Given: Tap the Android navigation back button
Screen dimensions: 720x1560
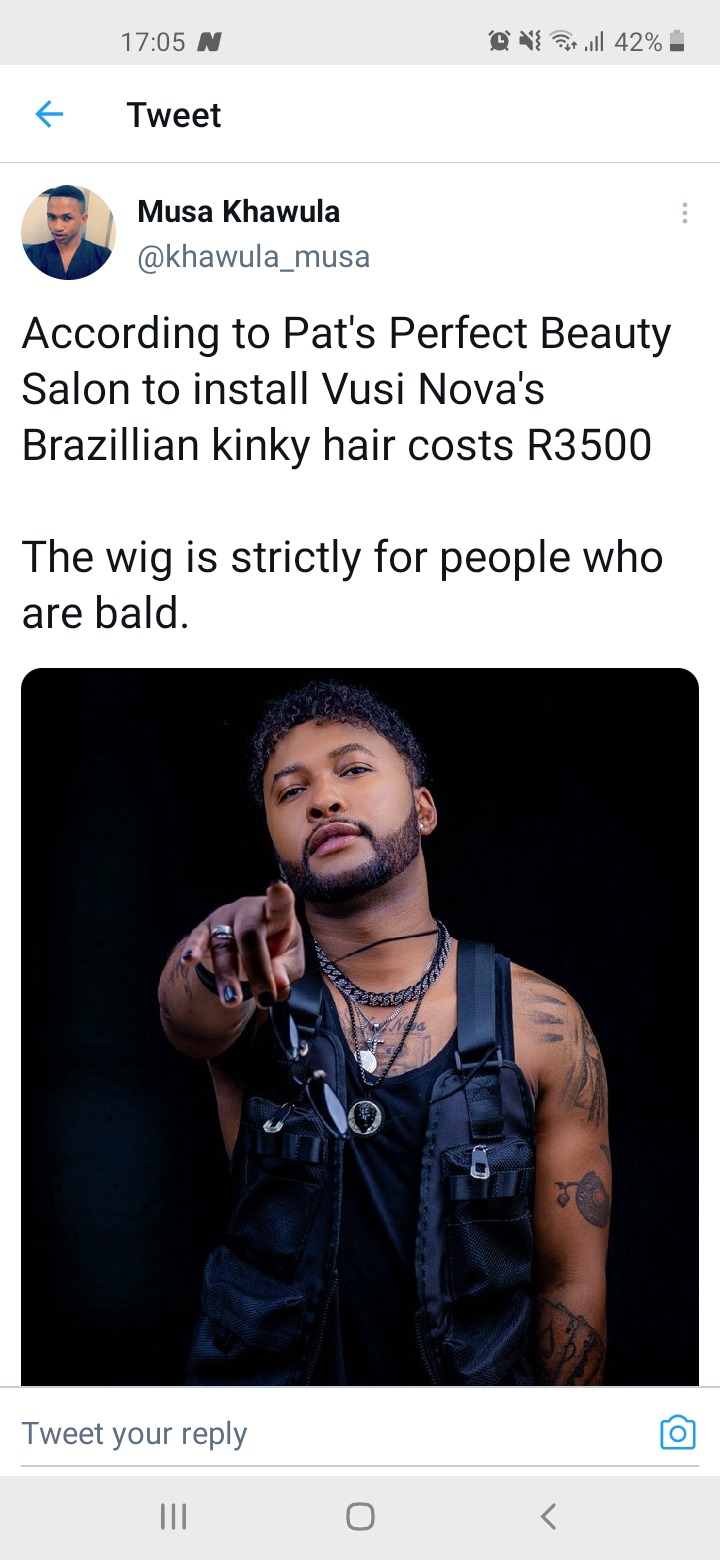Looking at the screenshot, I should click(548, 1516).
